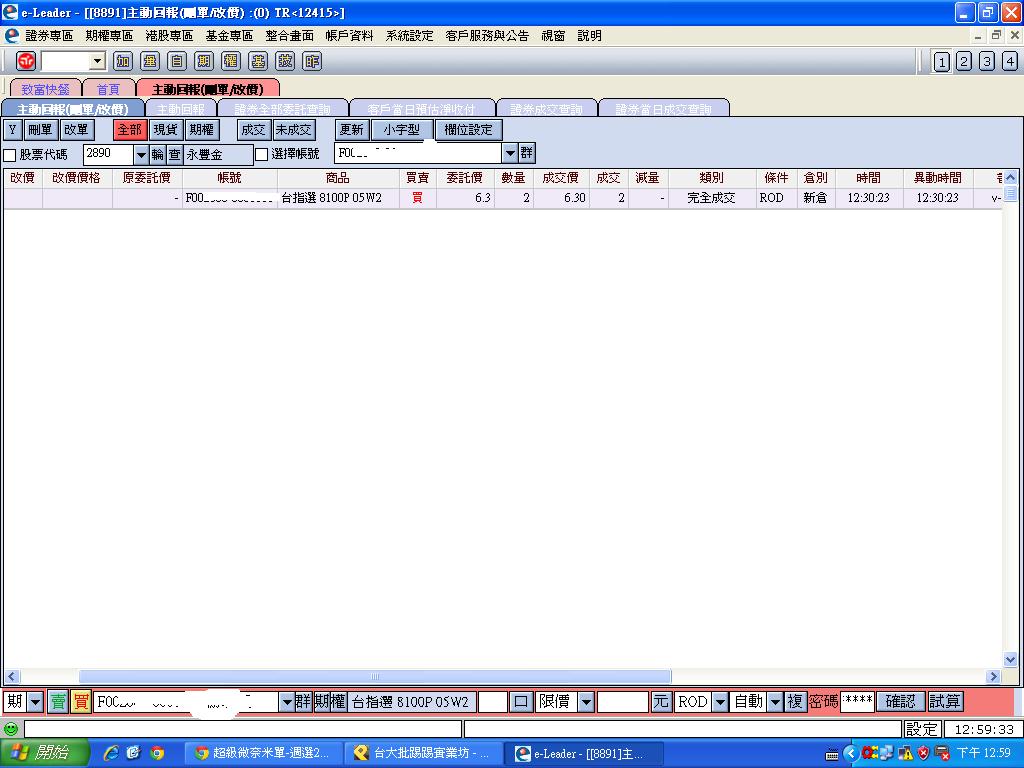
Task: Toggle the 未成交 filter button
Action: tap(294, 130)
